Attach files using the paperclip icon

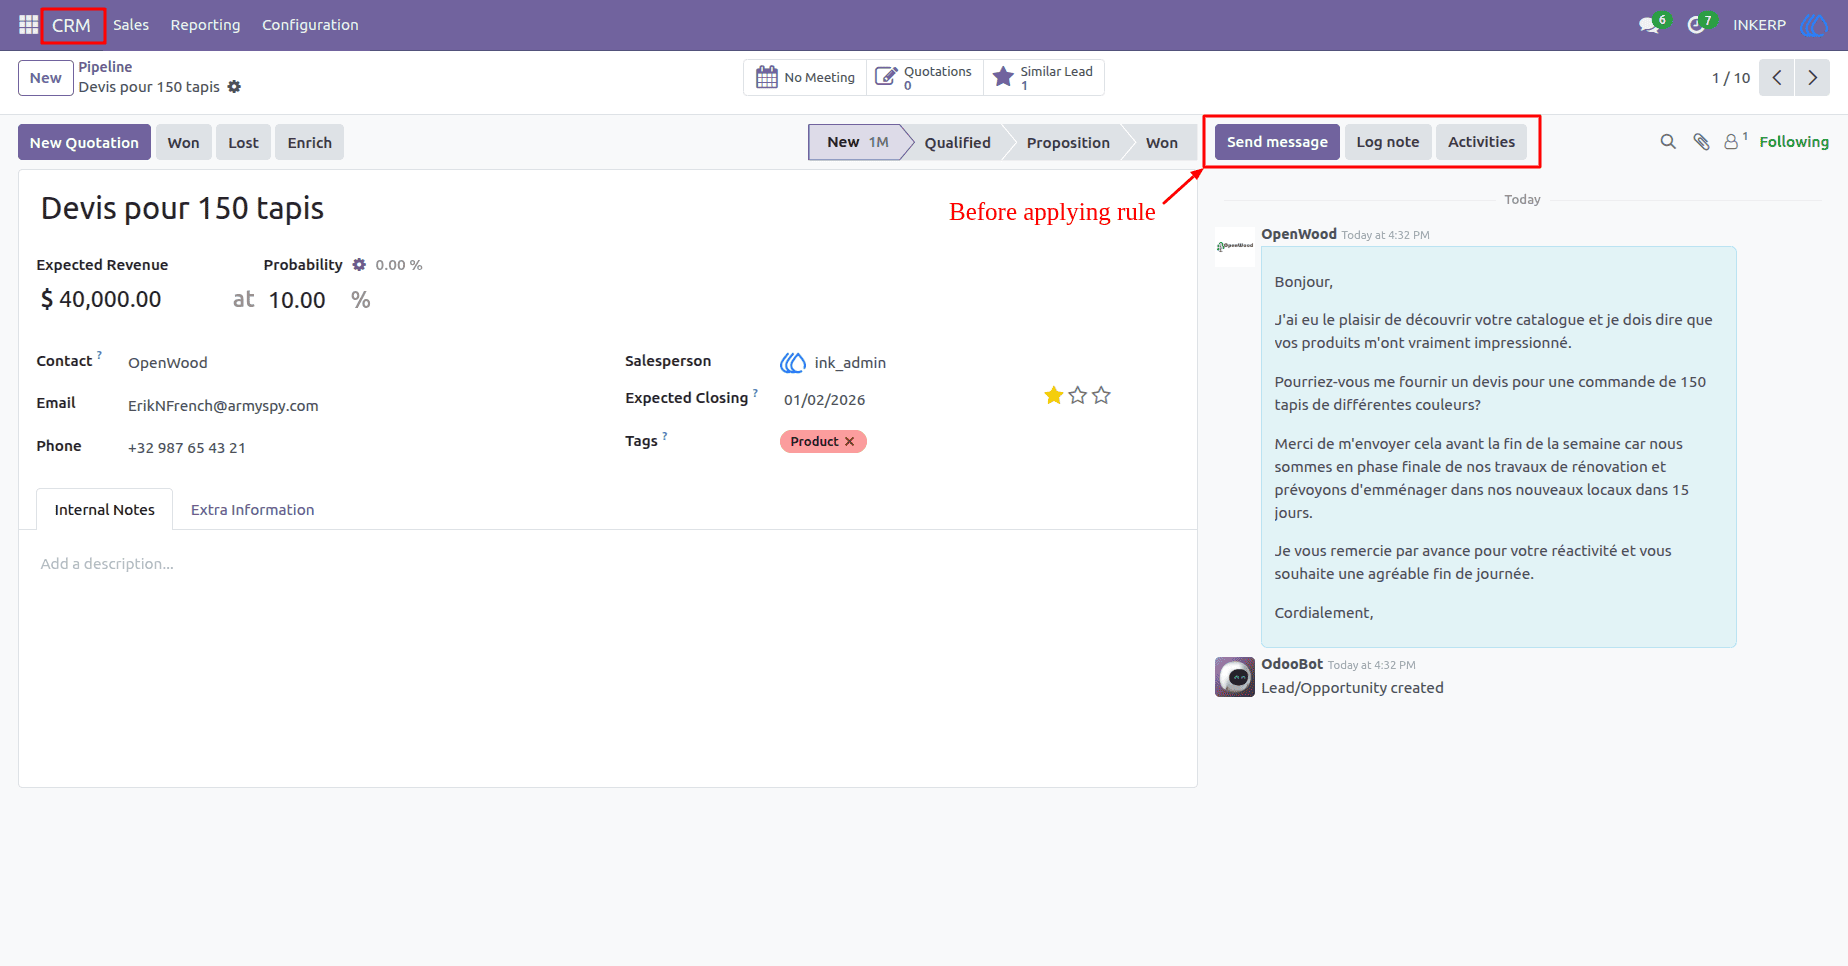coord(1701,142)
